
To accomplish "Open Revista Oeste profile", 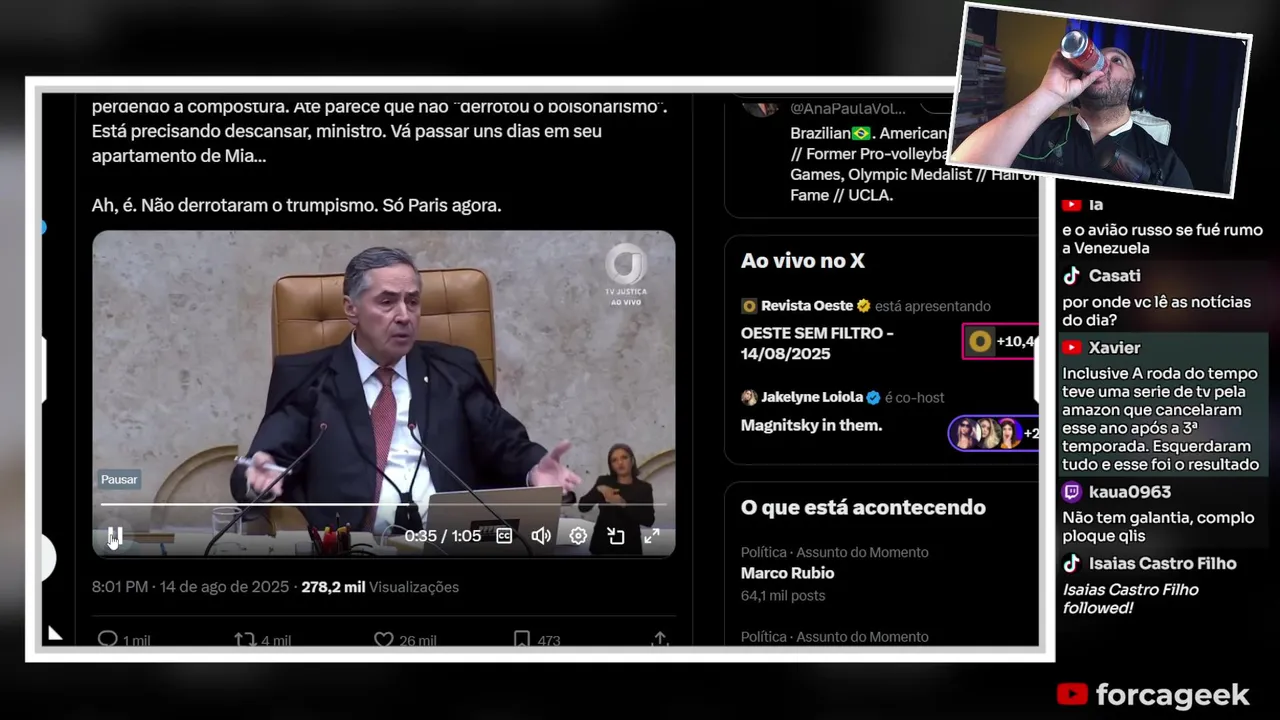I will point(806,306).
